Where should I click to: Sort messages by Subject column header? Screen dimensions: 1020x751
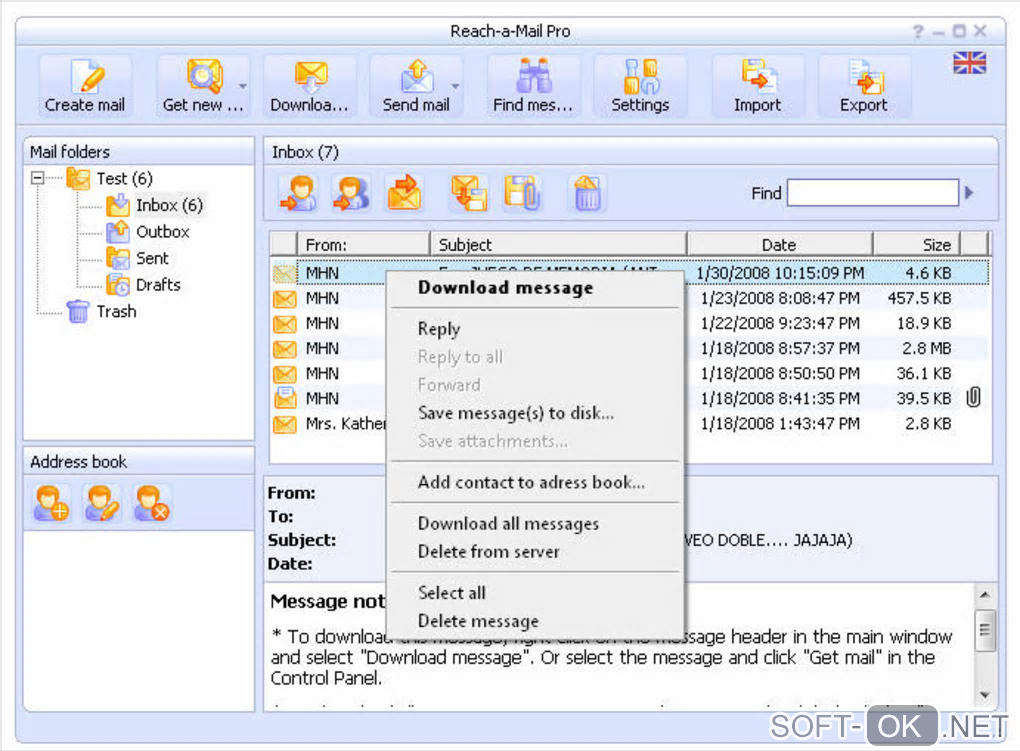pos(559,245)
